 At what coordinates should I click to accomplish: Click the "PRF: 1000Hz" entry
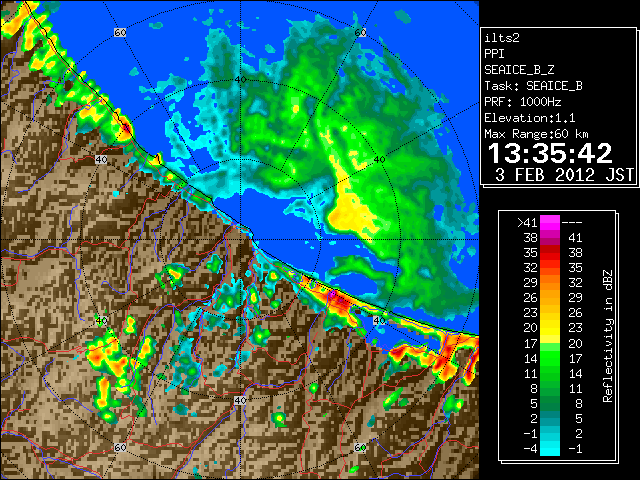[x=523, y=102]
